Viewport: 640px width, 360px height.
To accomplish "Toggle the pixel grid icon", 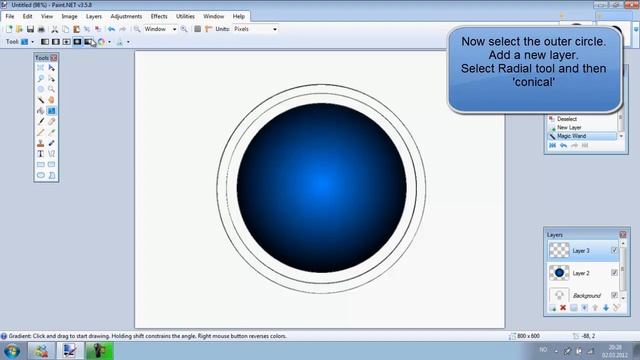I will (x=198, y=29).
